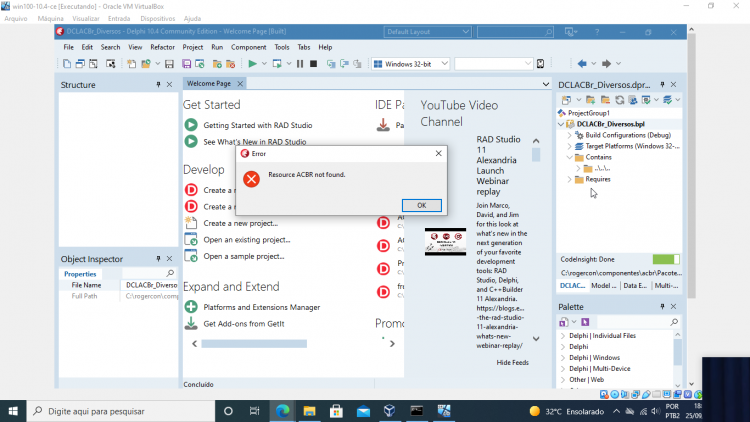Click the webinar replay video thumbnail
Screen dimensions: 750x422
coord(445,242)
